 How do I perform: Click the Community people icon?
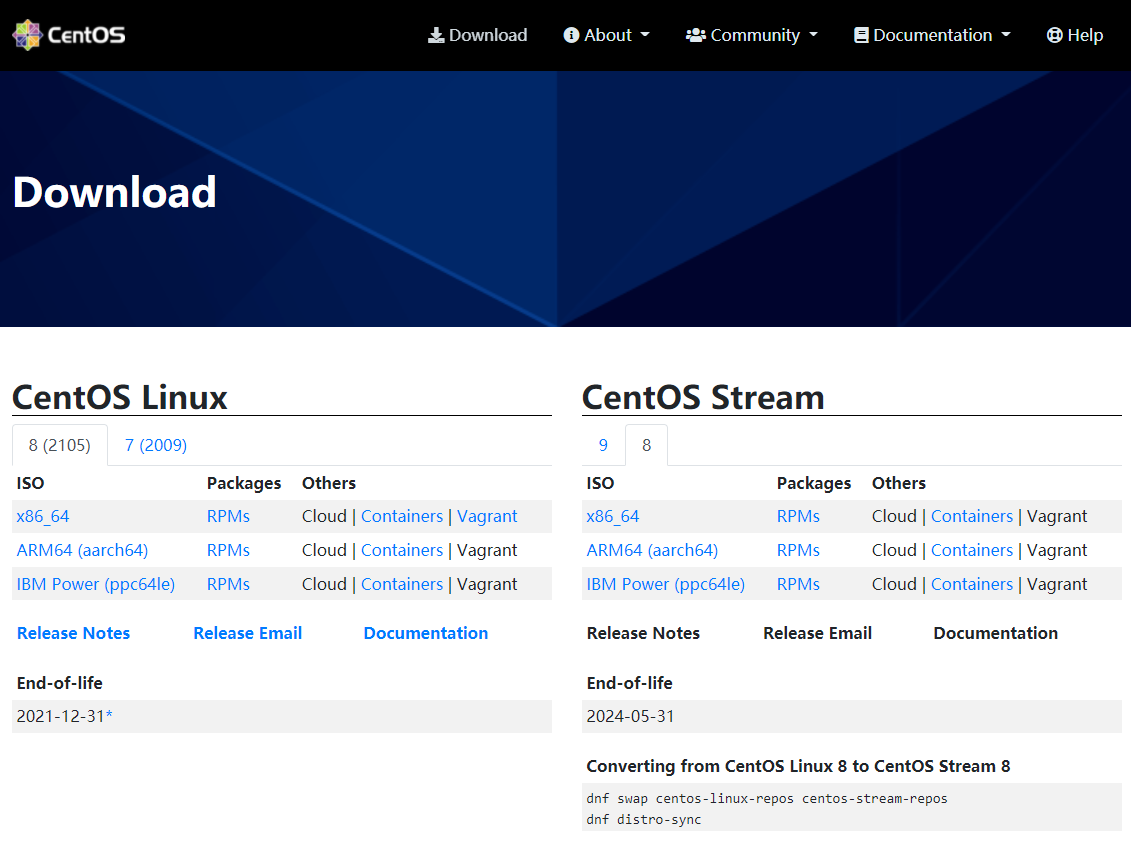[695, 35]
